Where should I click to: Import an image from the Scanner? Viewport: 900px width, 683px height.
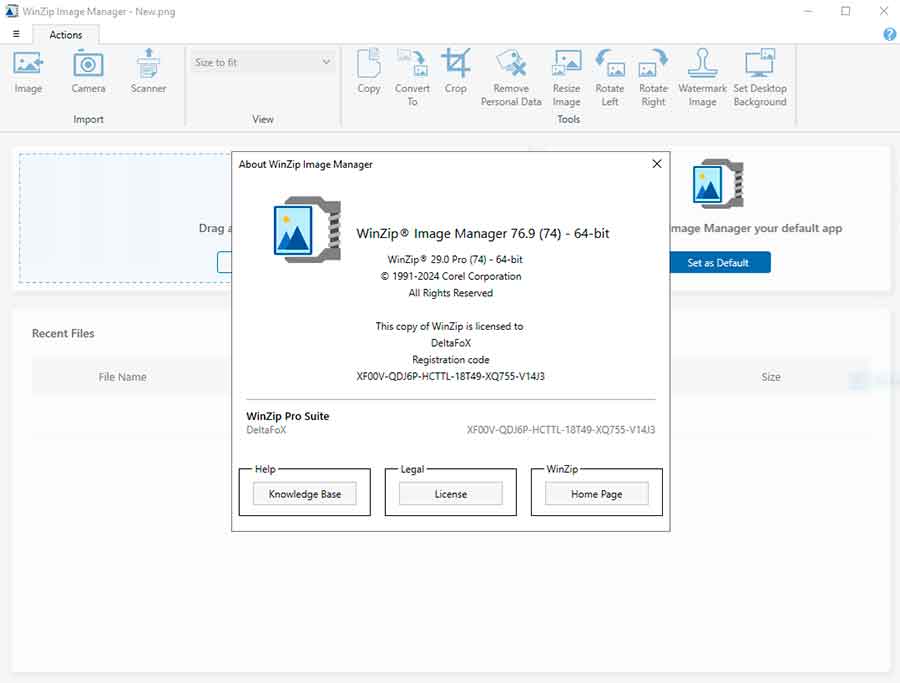148,72
